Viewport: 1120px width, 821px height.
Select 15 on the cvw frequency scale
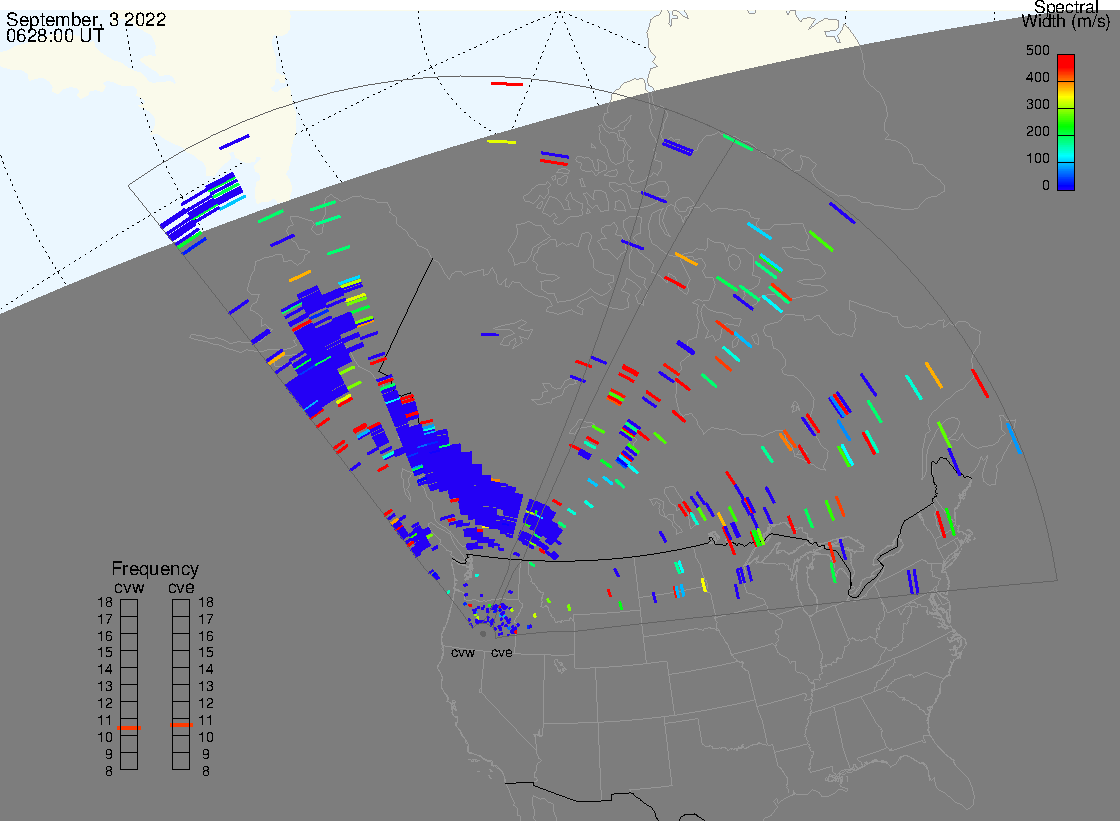105,652
